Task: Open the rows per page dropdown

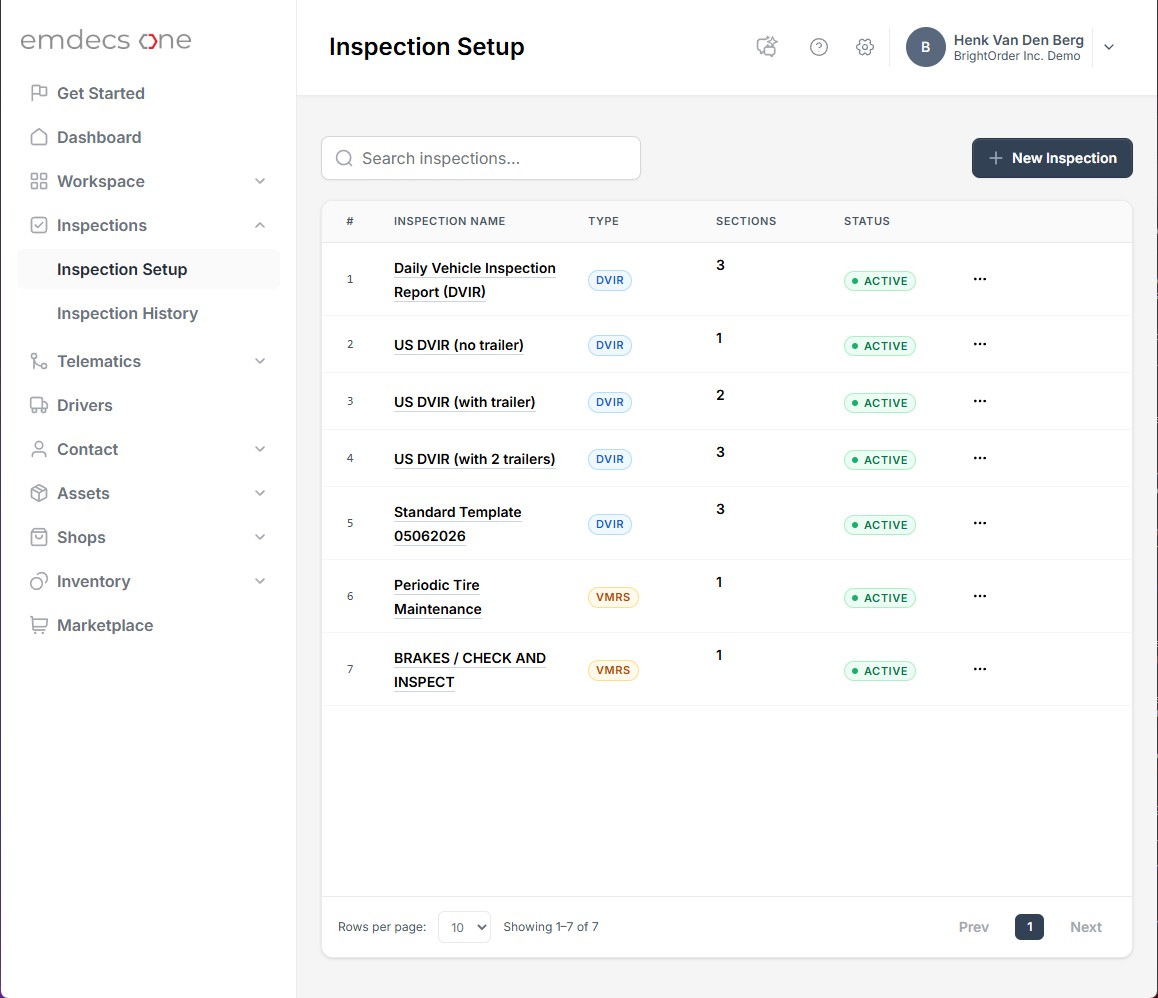Action: coord(465,927)
